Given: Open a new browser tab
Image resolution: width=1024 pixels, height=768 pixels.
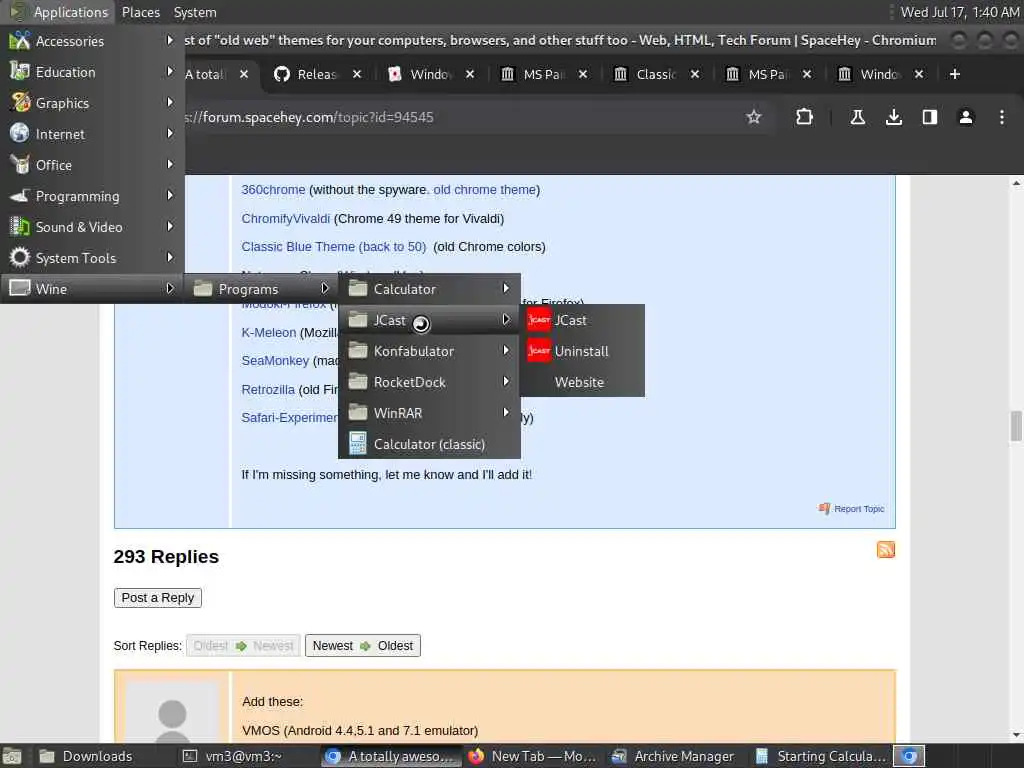Looking at the screenshot, I should tap(955, 74).
